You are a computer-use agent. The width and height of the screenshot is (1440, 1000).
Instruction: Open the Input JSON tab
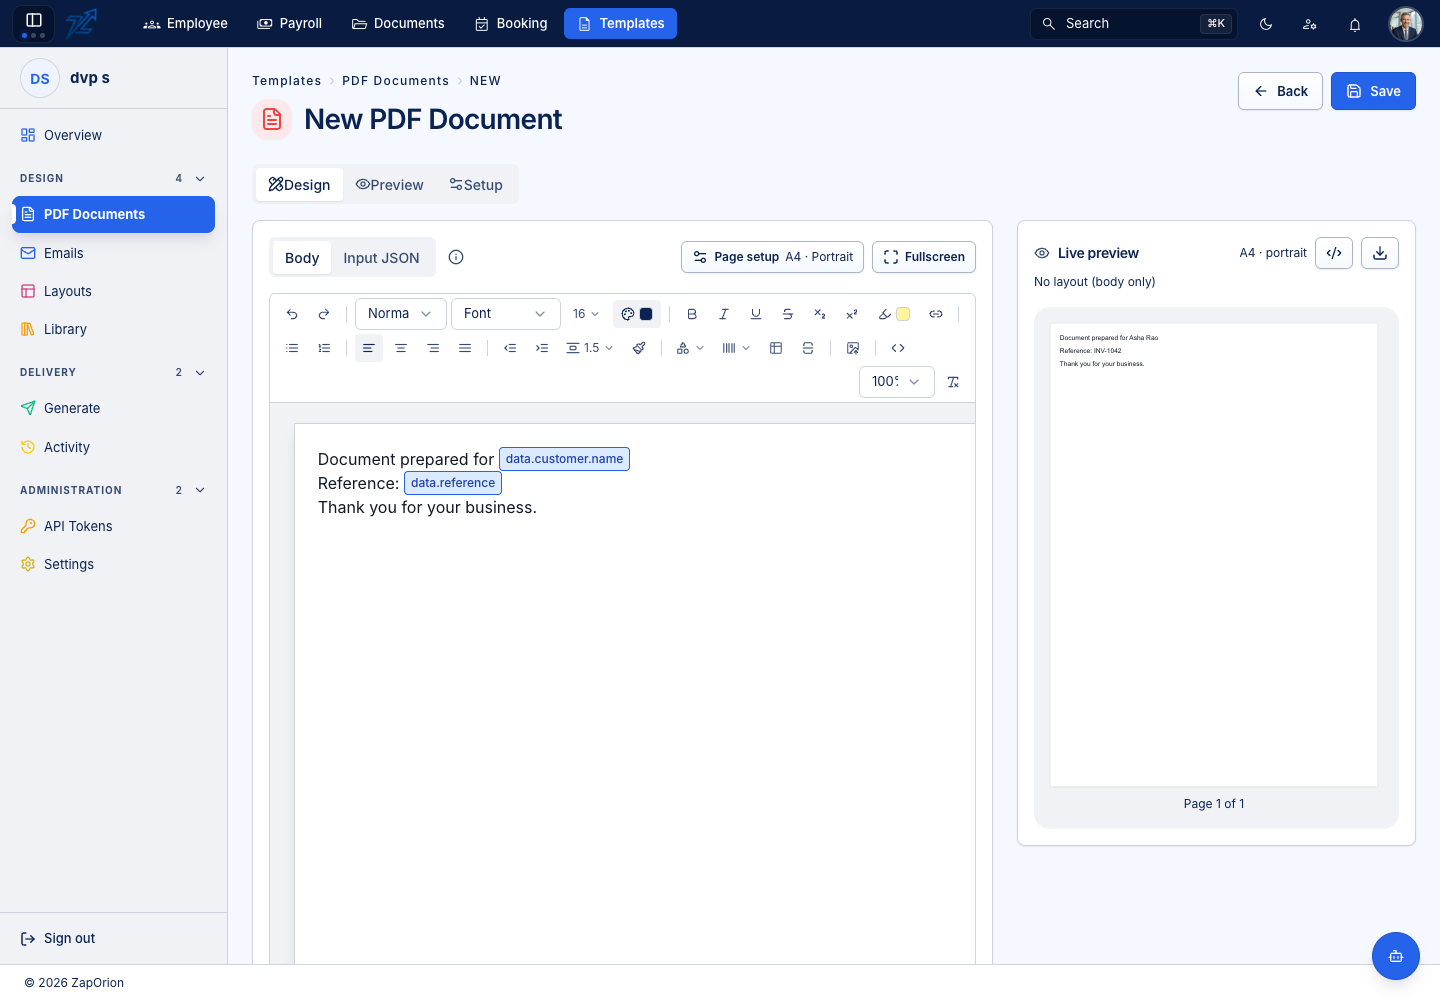coord(381,258)
